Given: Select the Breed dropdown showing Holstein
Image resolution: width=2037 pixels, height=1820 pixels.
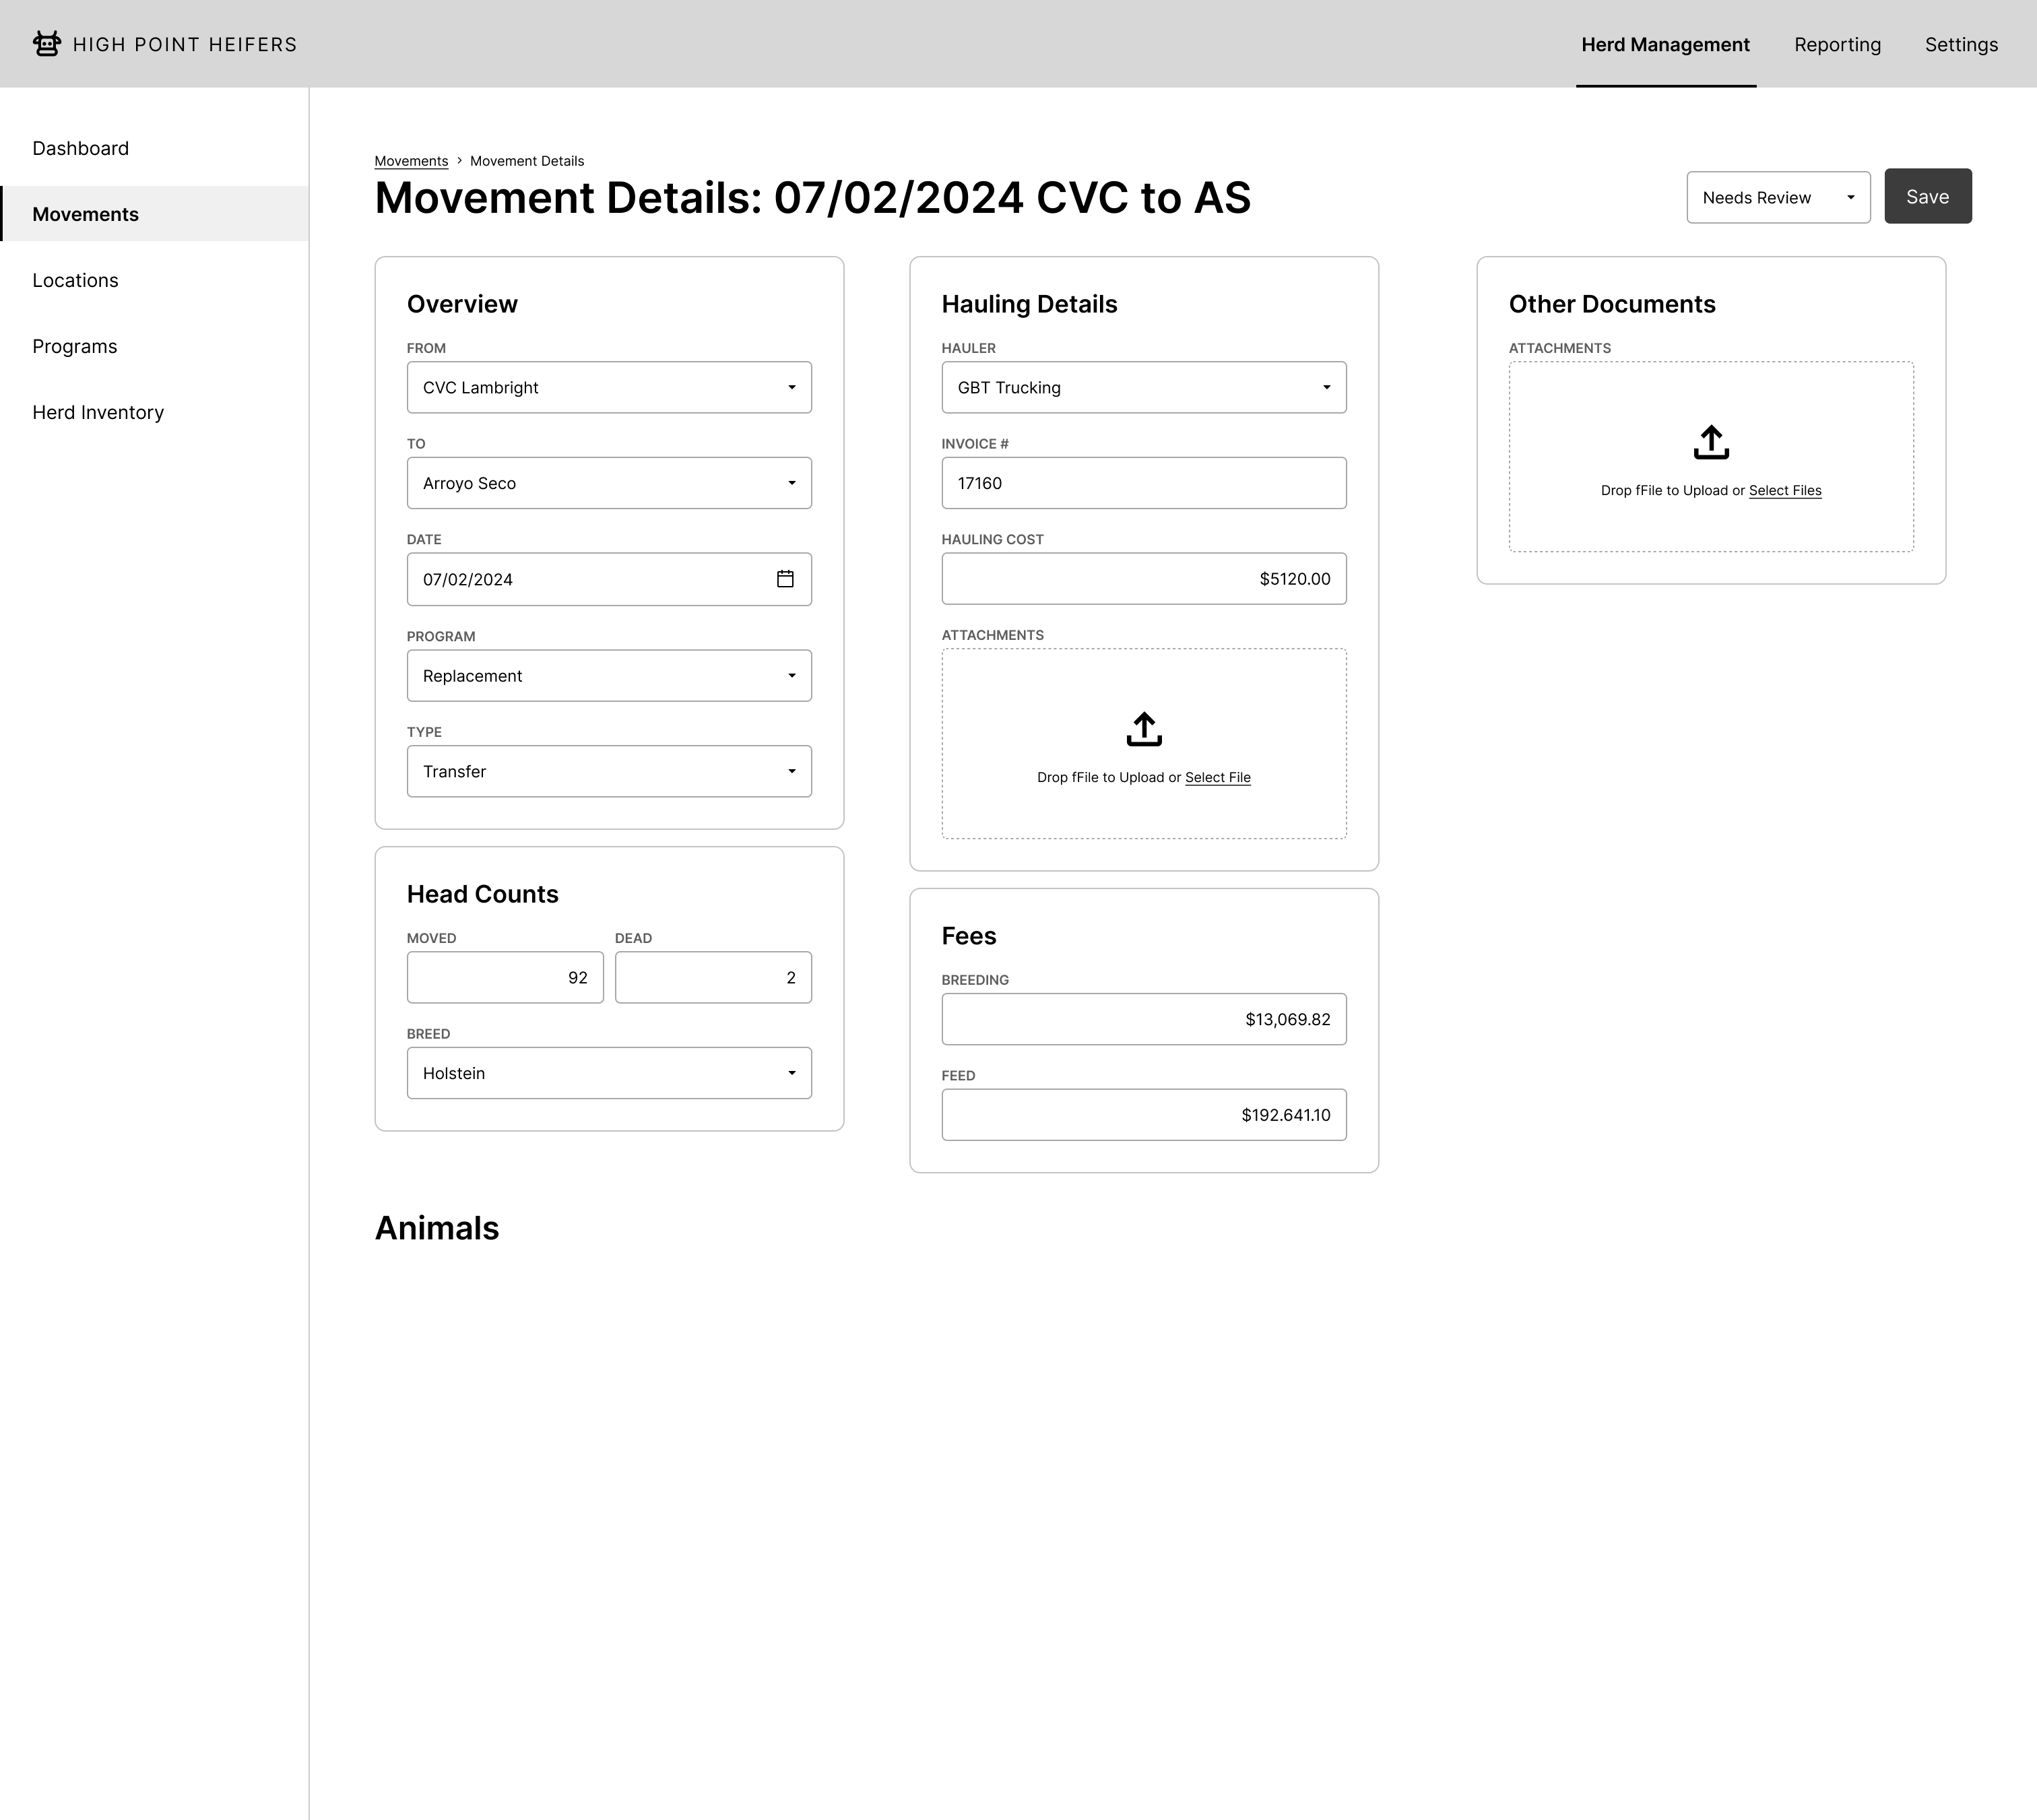Looking at the screenshot, I should coord(609,1073).
